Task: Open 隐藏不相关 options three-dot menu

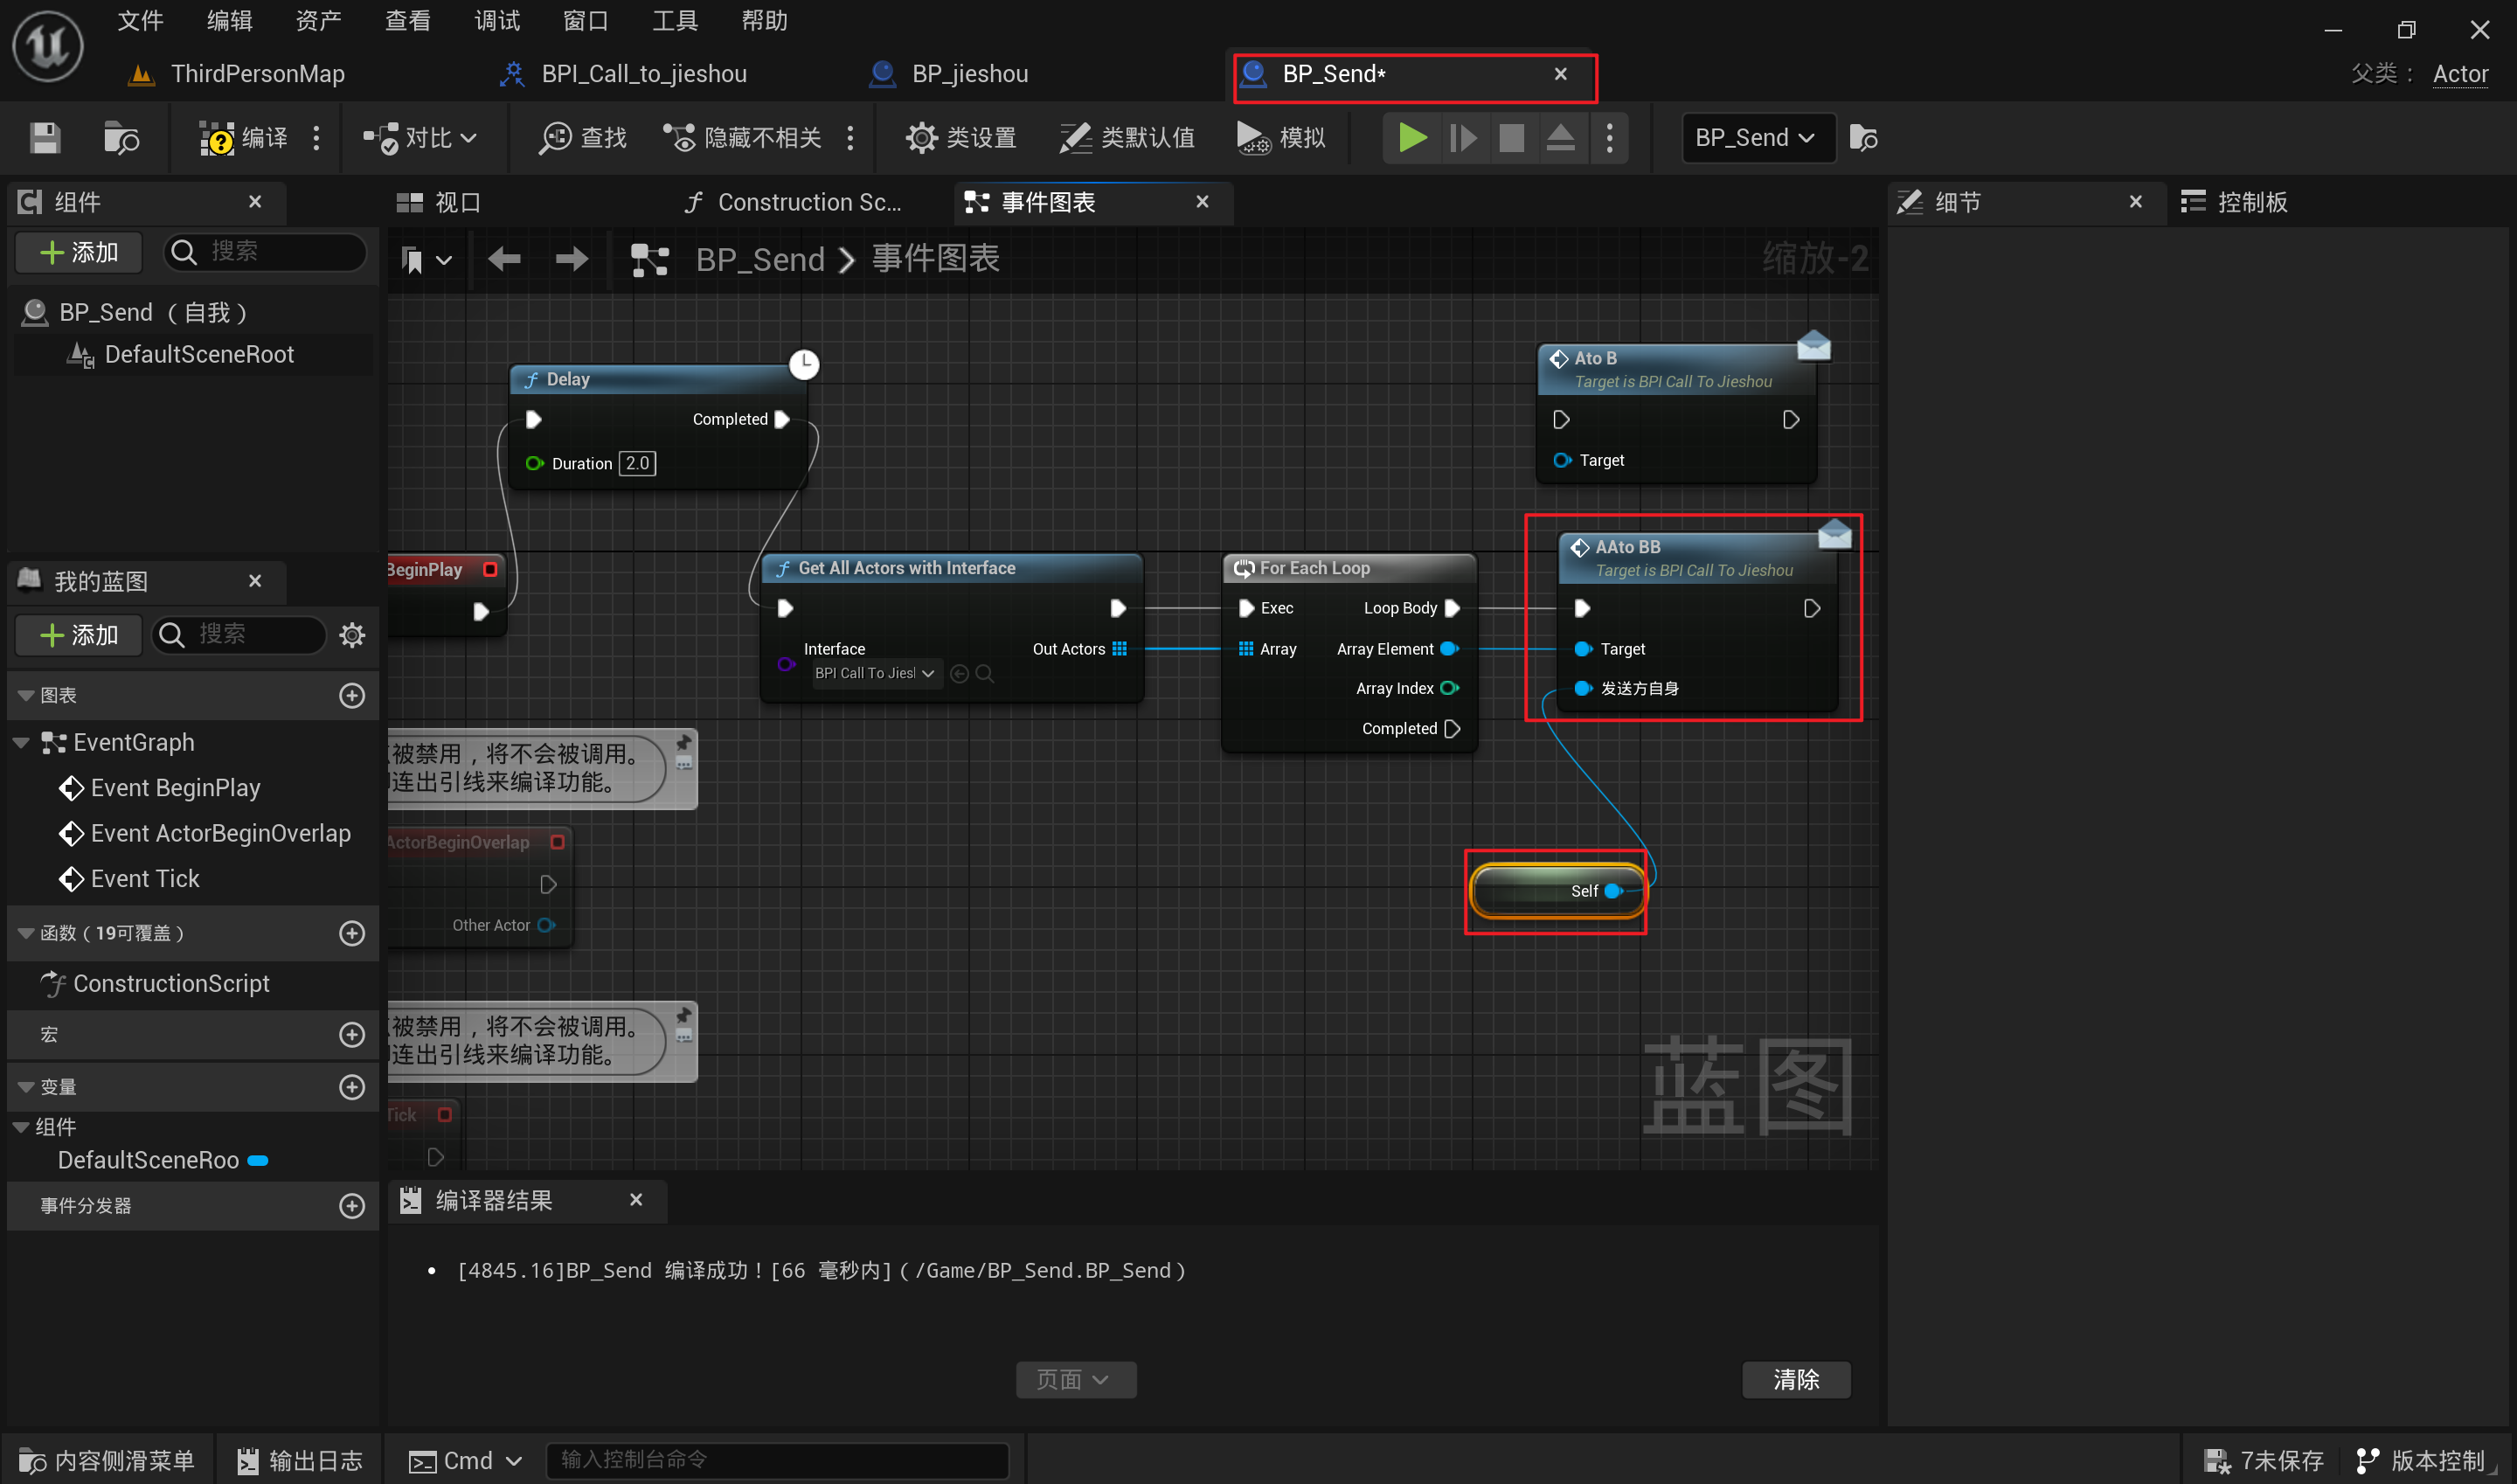Action: [x=850, y=138]
